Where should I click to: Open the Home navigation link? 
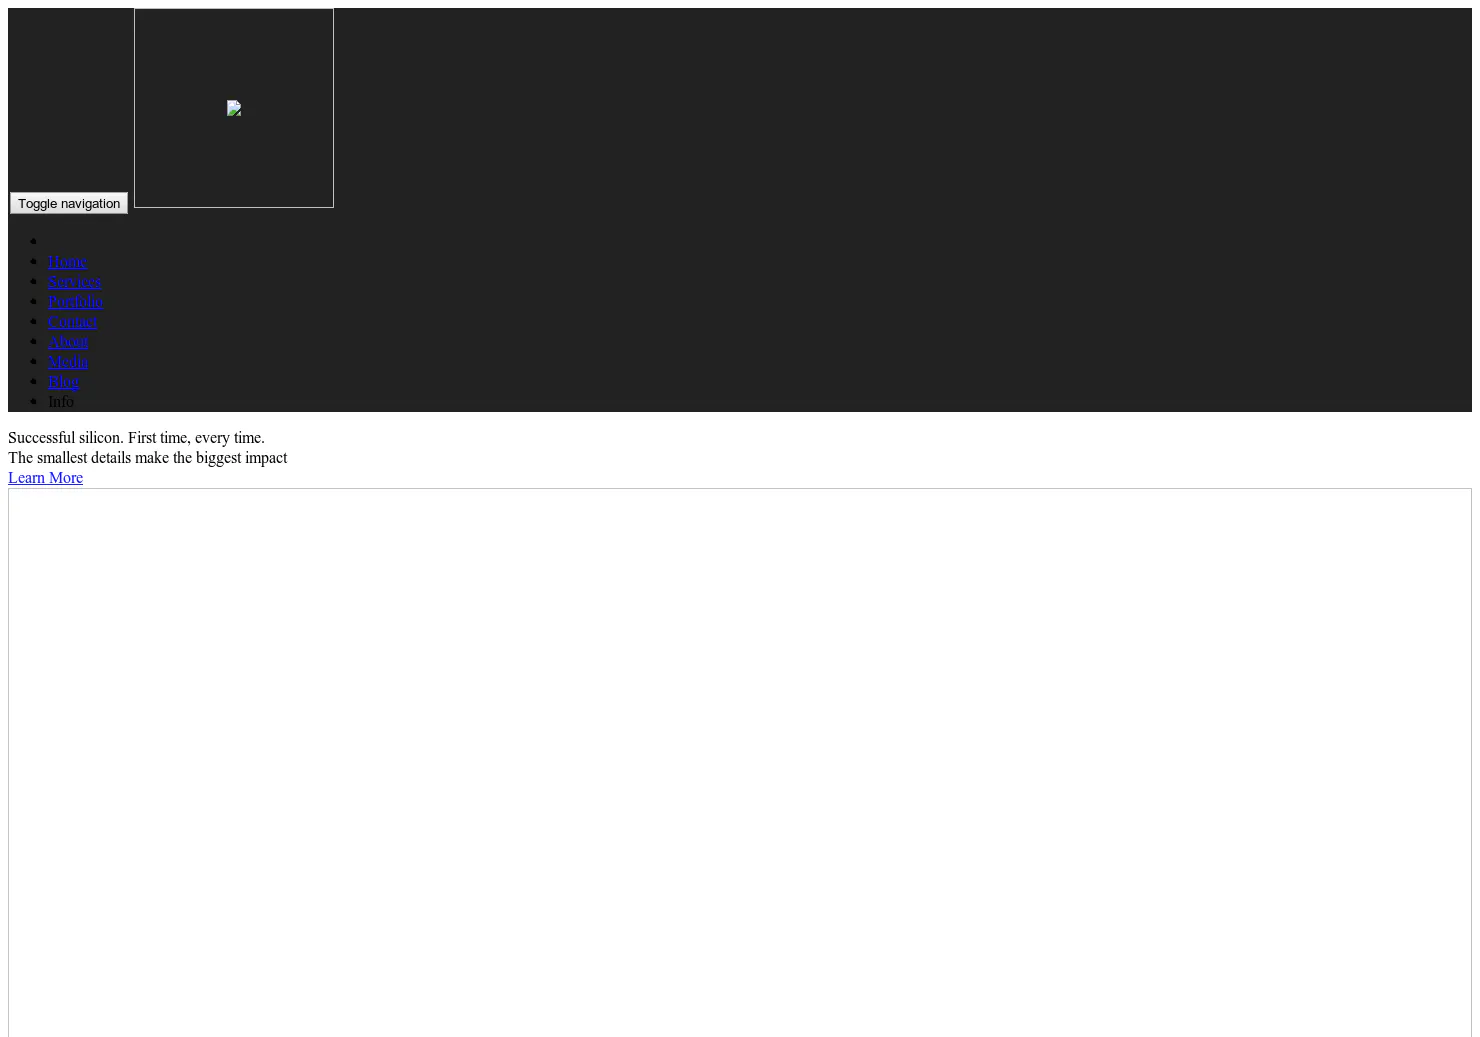[67, 261]
